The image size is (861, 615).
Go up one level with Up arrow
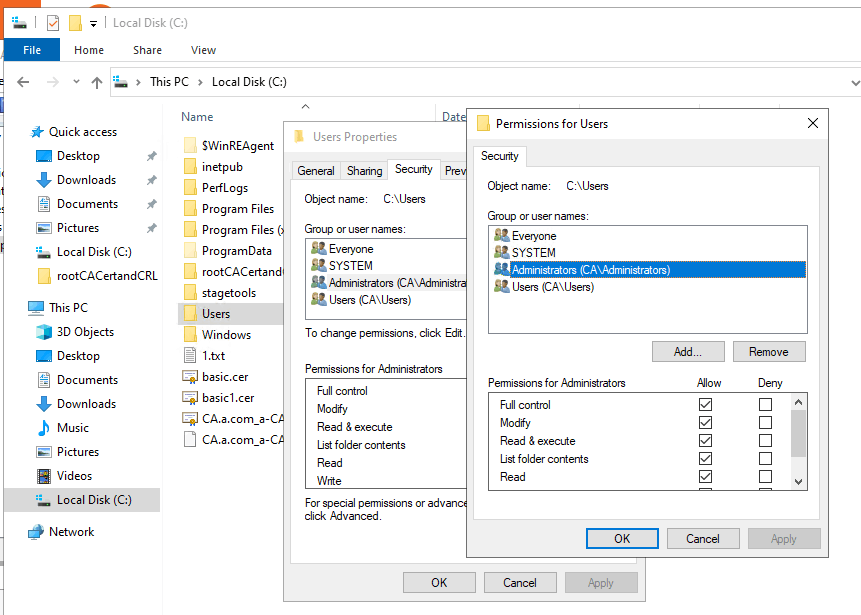tap(97, 82)
